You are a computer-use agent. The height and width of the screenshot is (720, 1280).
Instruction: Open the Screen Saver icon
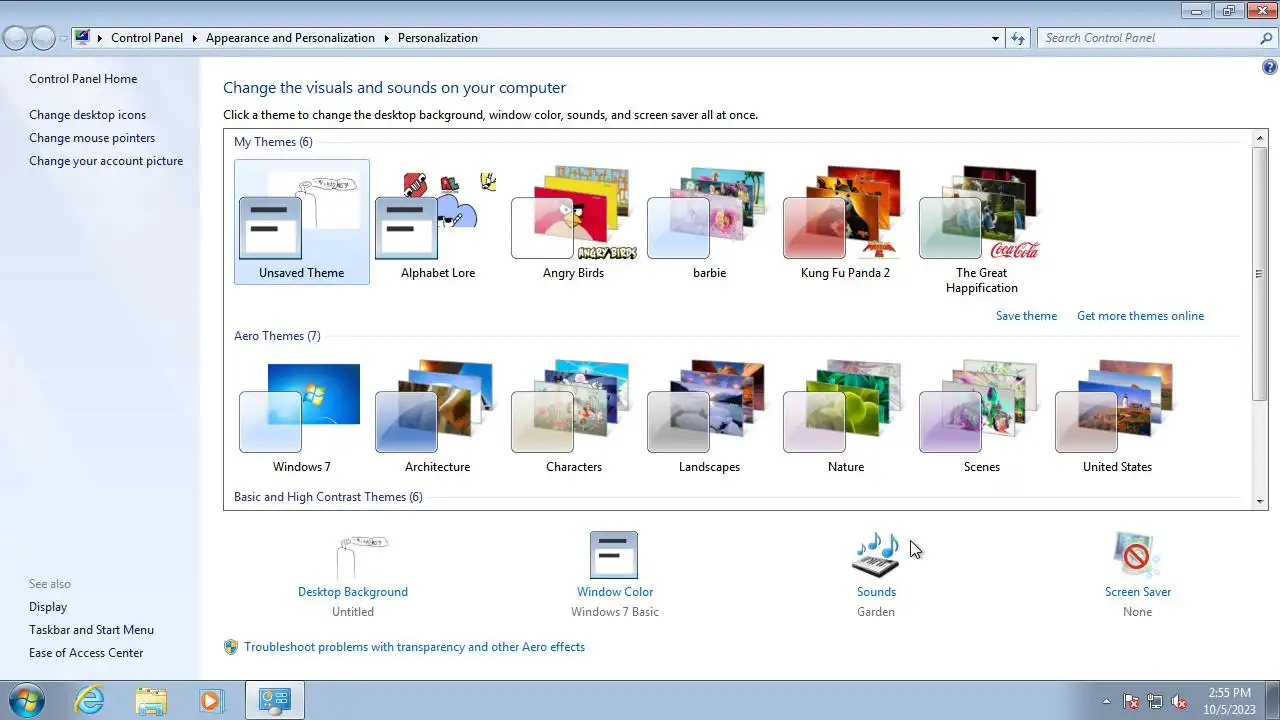click(1137, 555)
